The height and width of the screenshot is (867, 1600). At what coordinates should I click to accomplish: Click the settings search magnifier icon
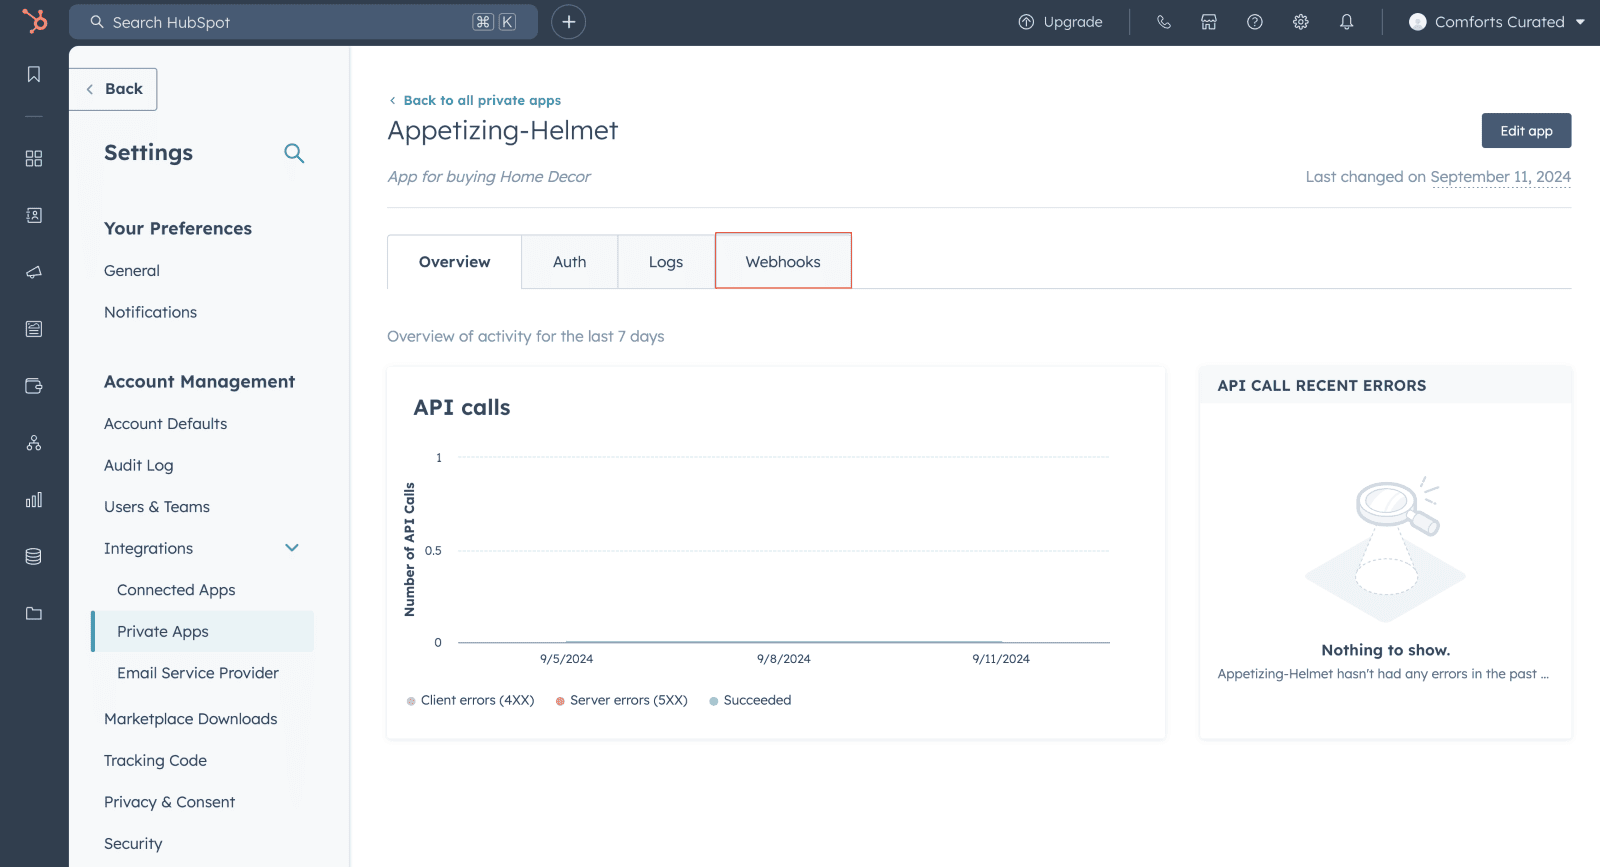tap(294, 153)
